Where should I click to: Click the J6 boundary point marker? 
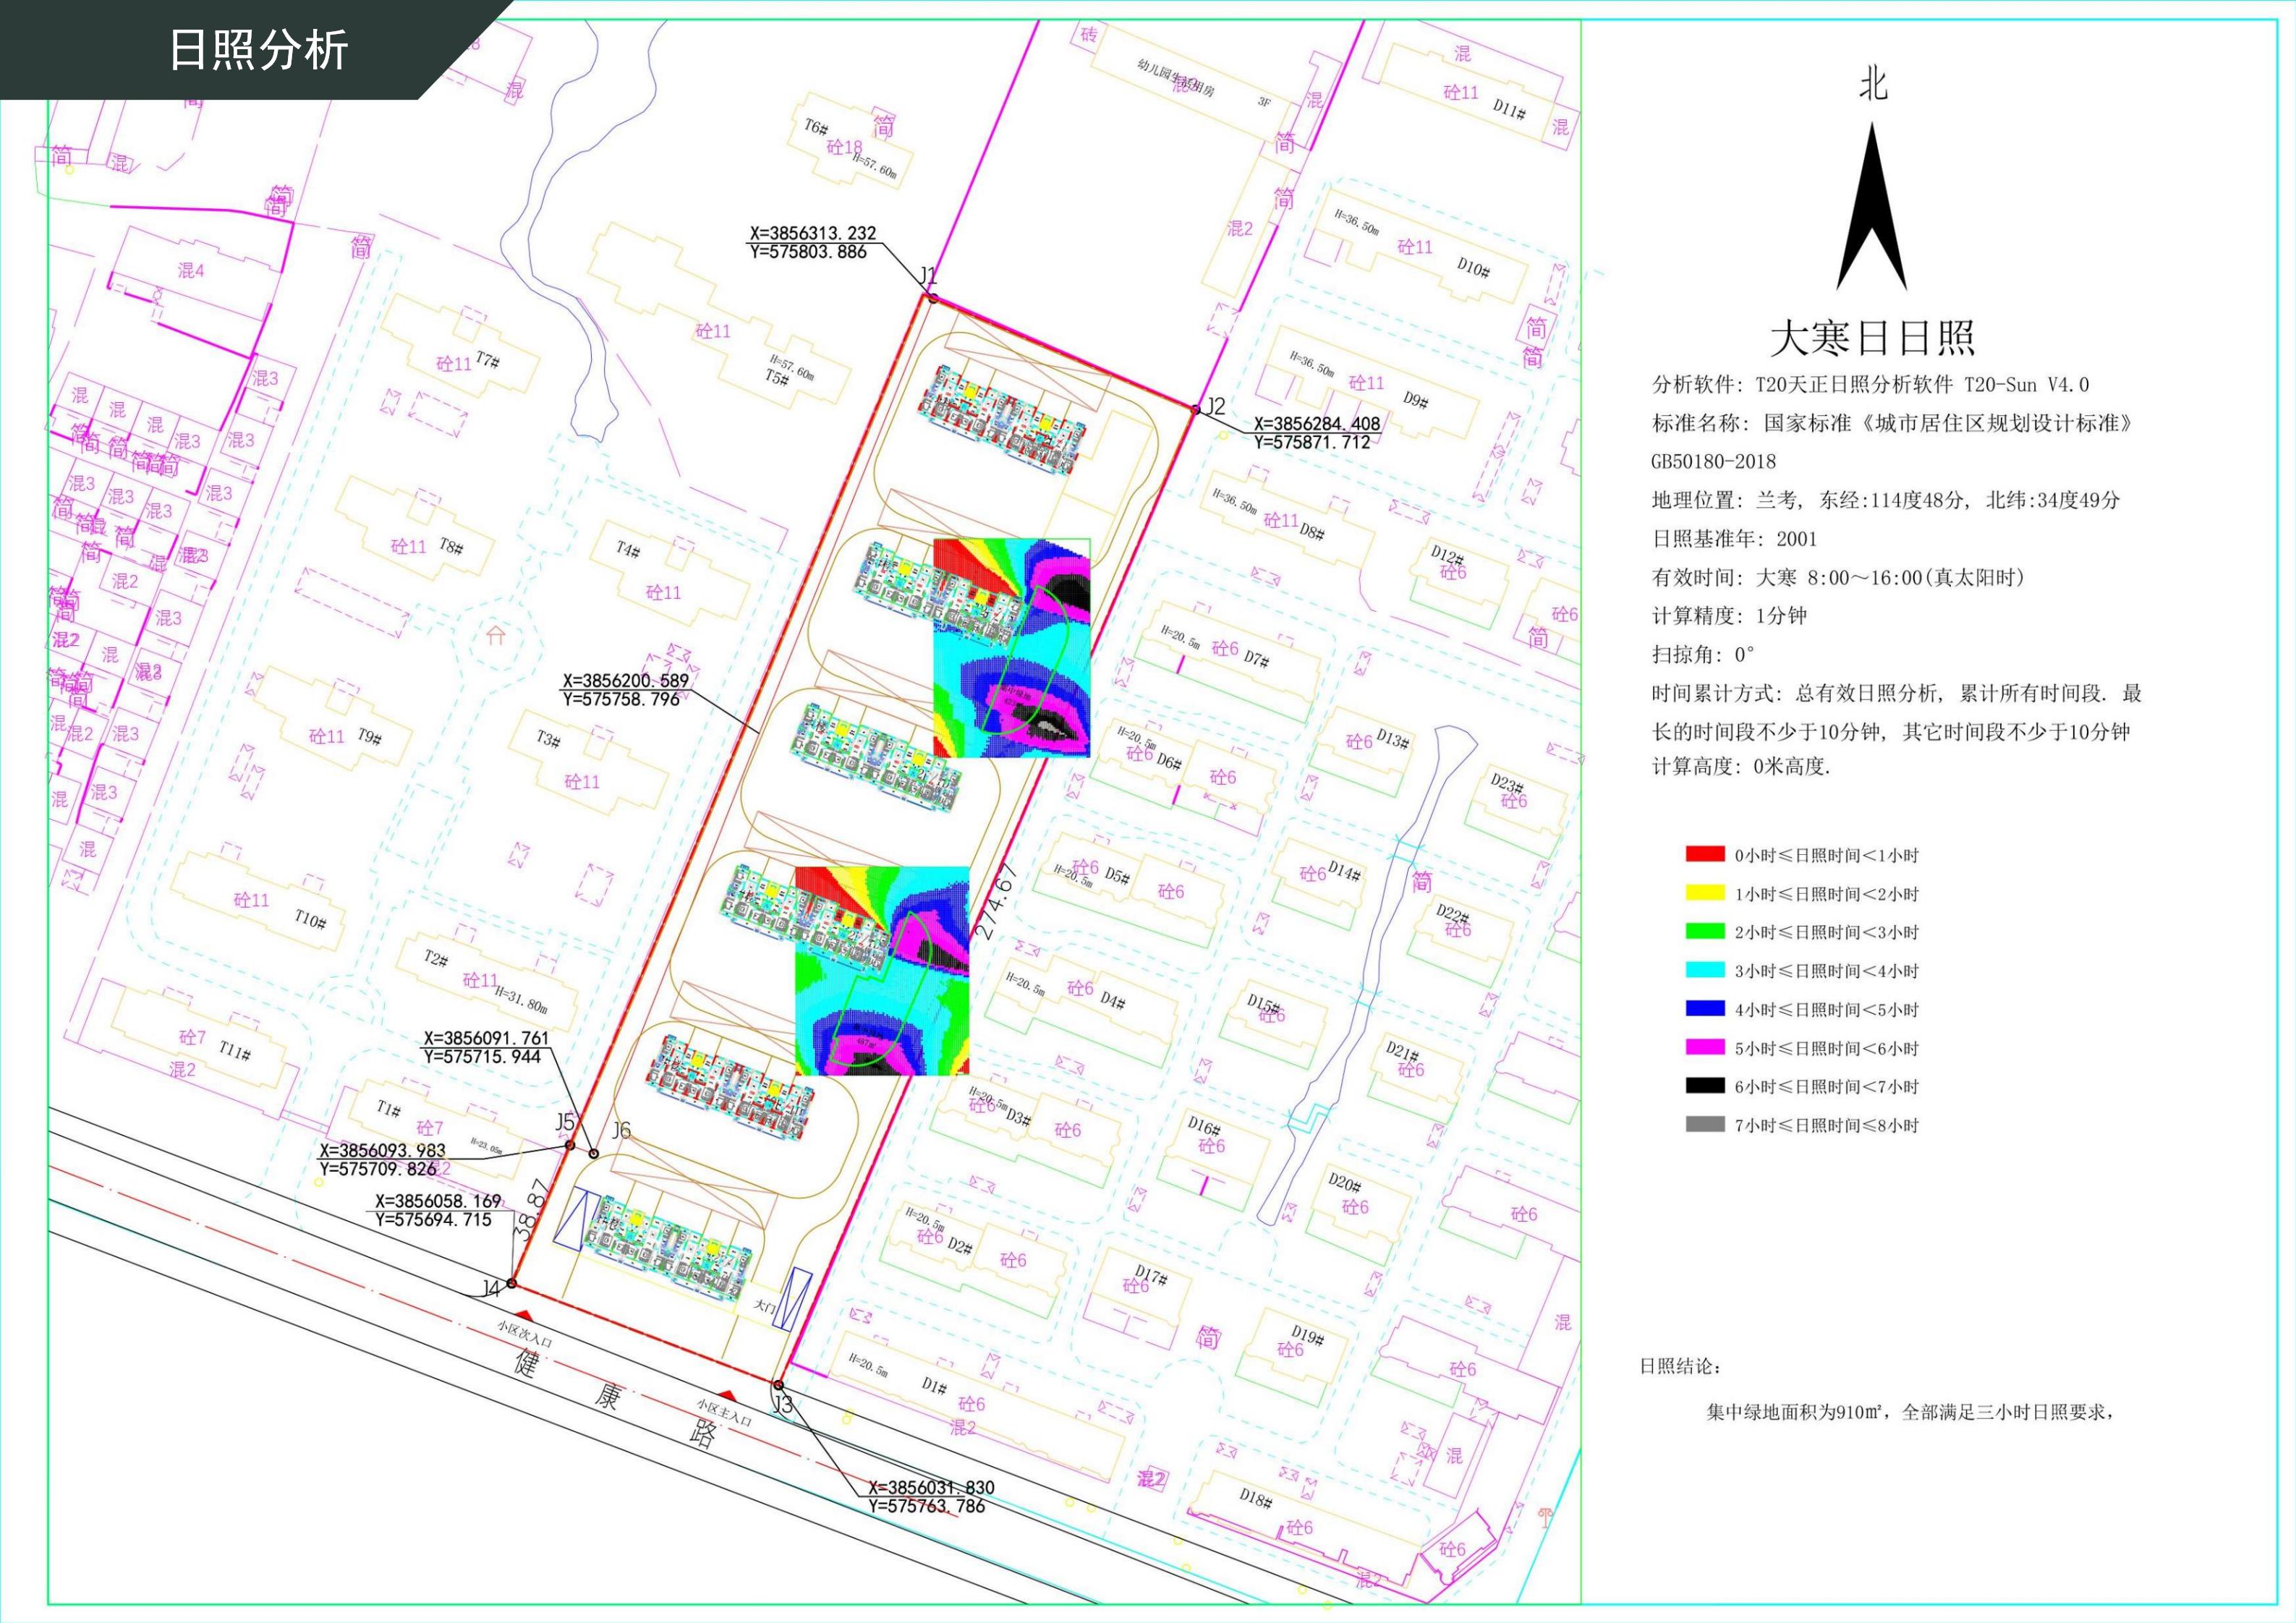pos(594,1153)
